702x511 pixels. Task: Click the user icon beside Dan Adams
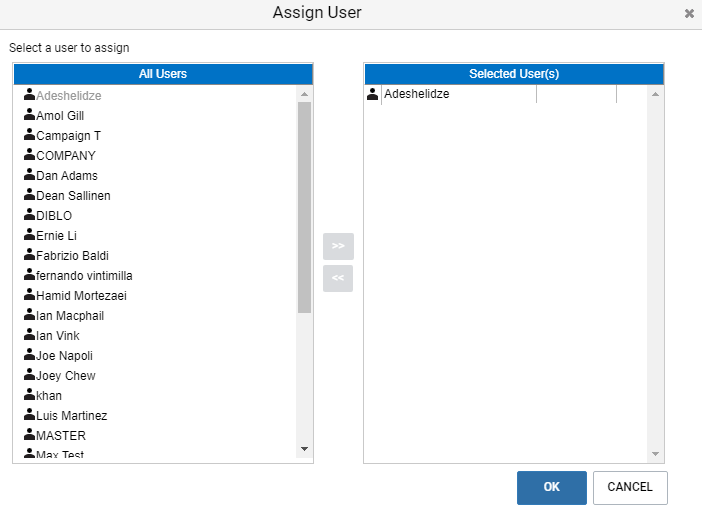(x=30, y=174)
